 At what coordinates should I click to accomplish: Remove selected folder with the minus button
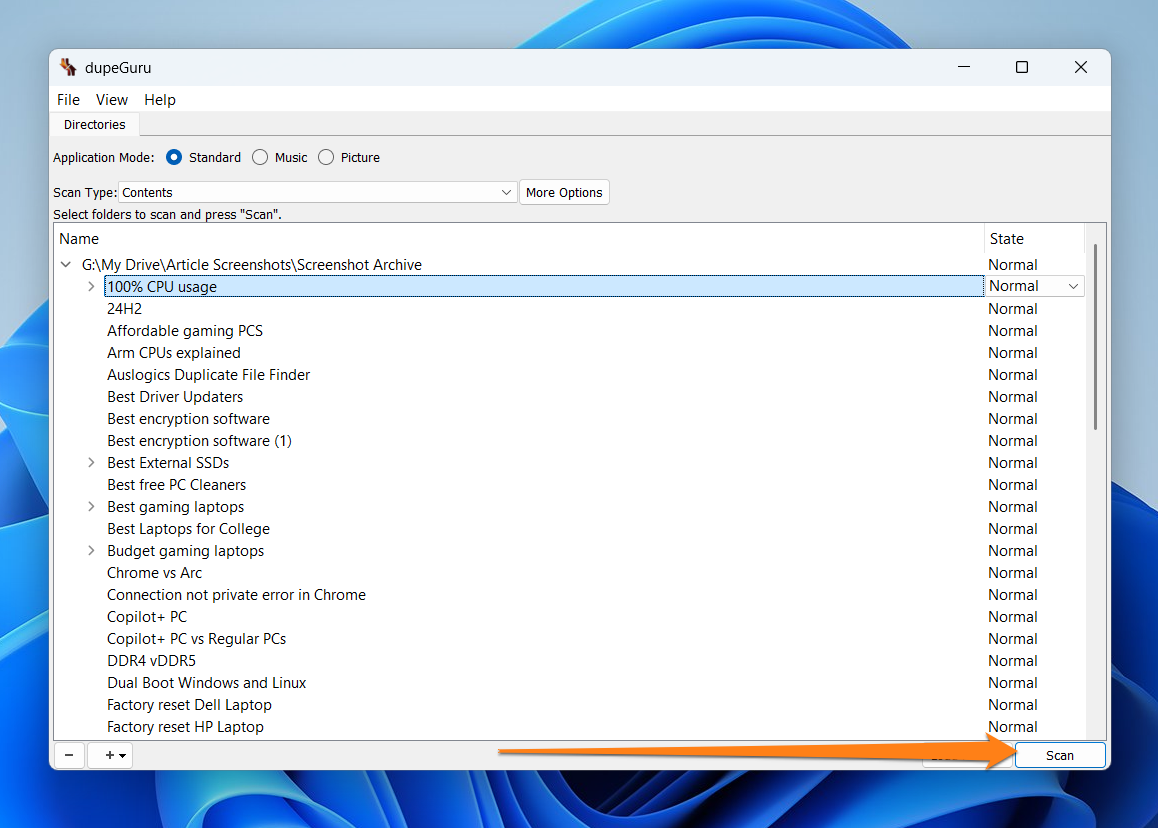pos(68,755)
